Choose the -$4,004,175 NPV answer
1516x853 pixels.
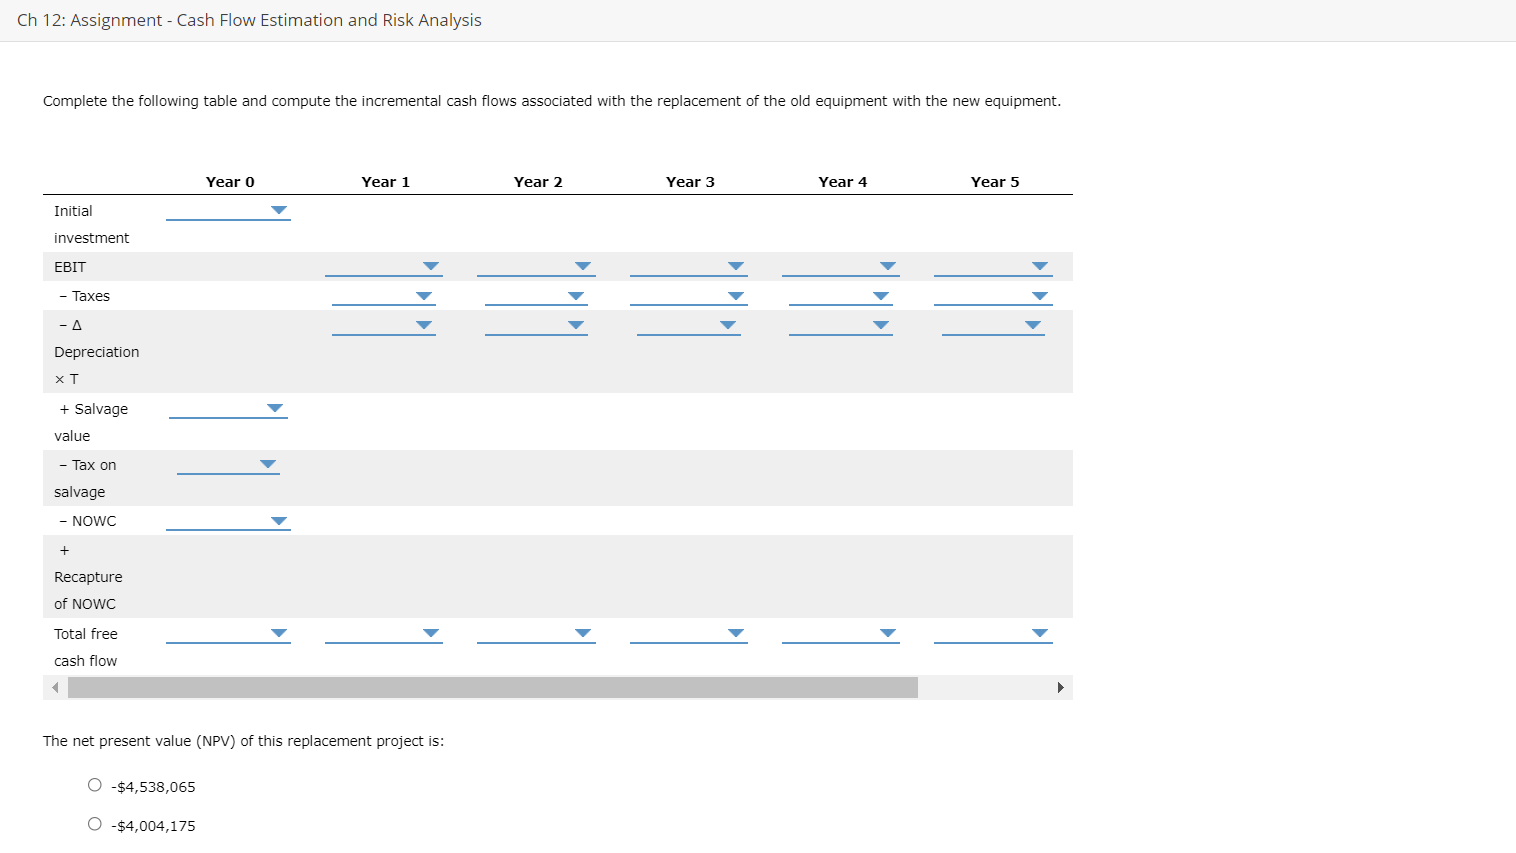pyautogui.click(x=95, y=822)
